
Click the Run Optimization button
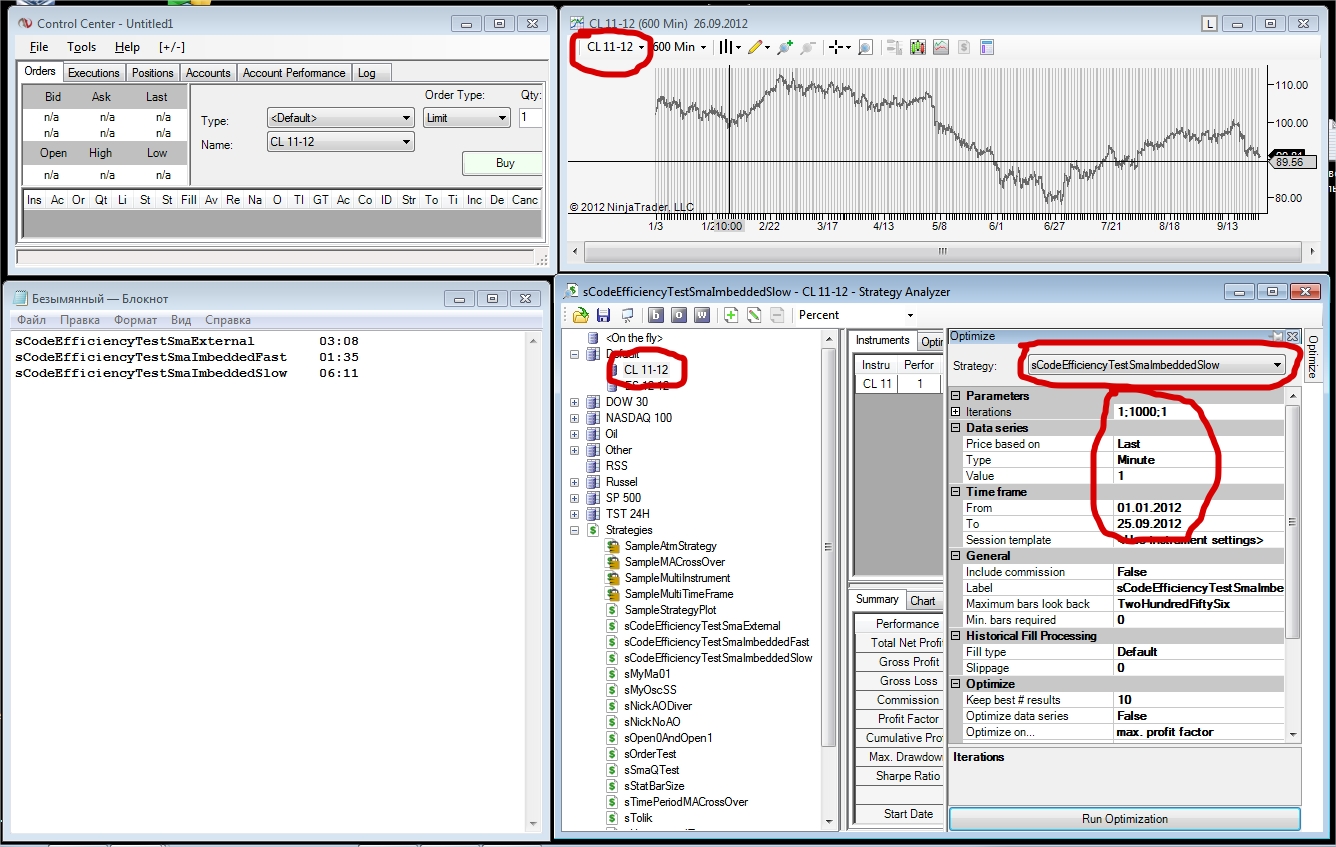(1125, 819)
